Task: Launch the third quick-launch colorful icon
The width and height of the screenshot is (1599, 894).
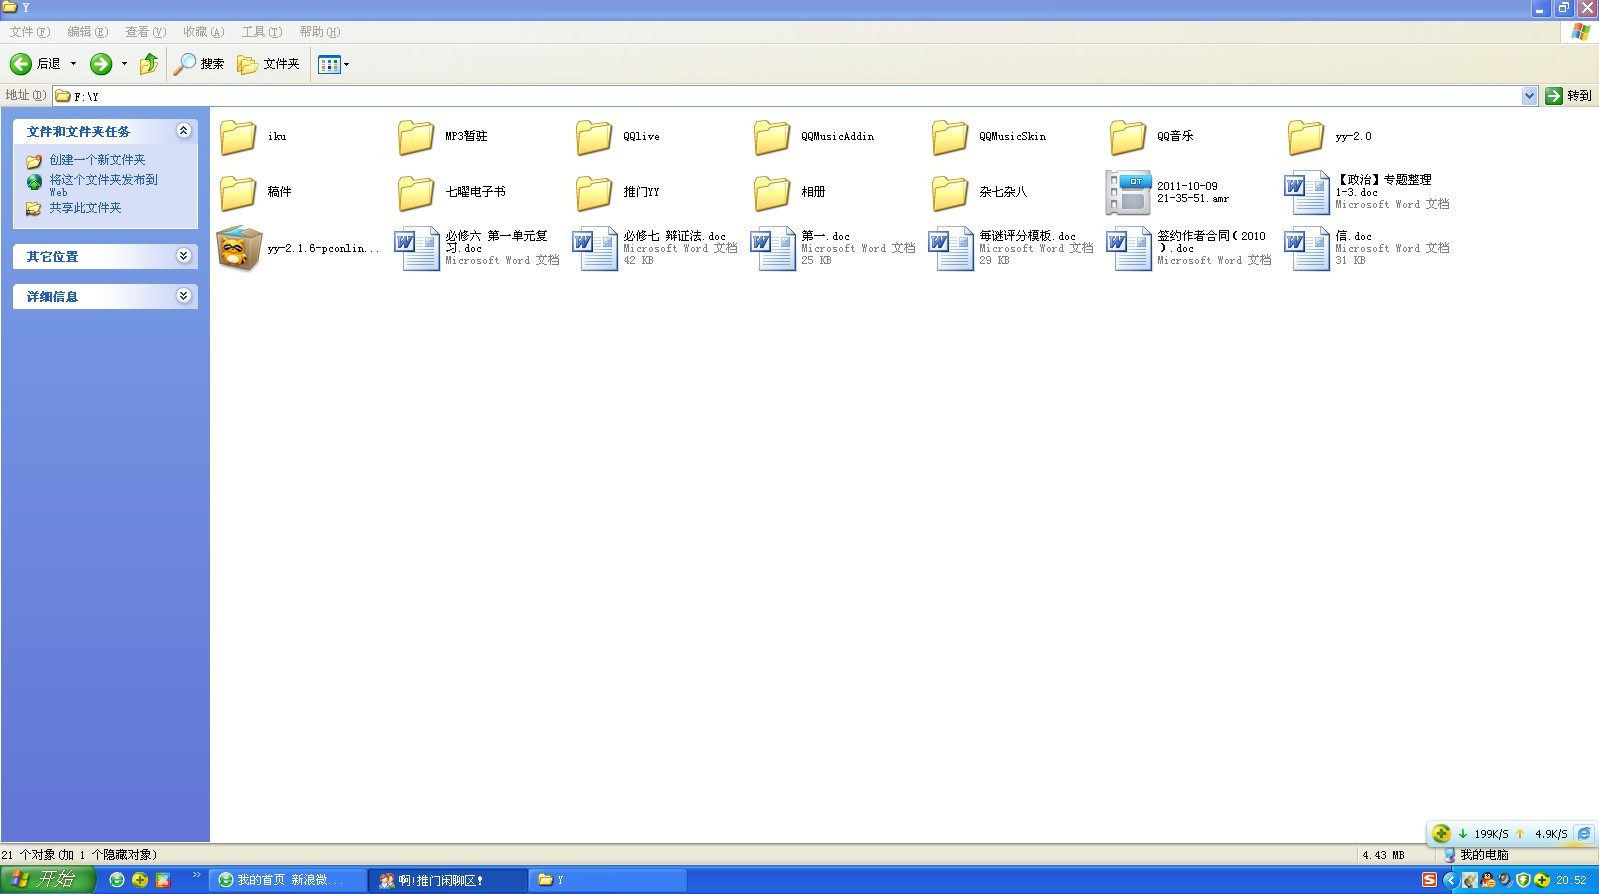Action: point(163,880)
